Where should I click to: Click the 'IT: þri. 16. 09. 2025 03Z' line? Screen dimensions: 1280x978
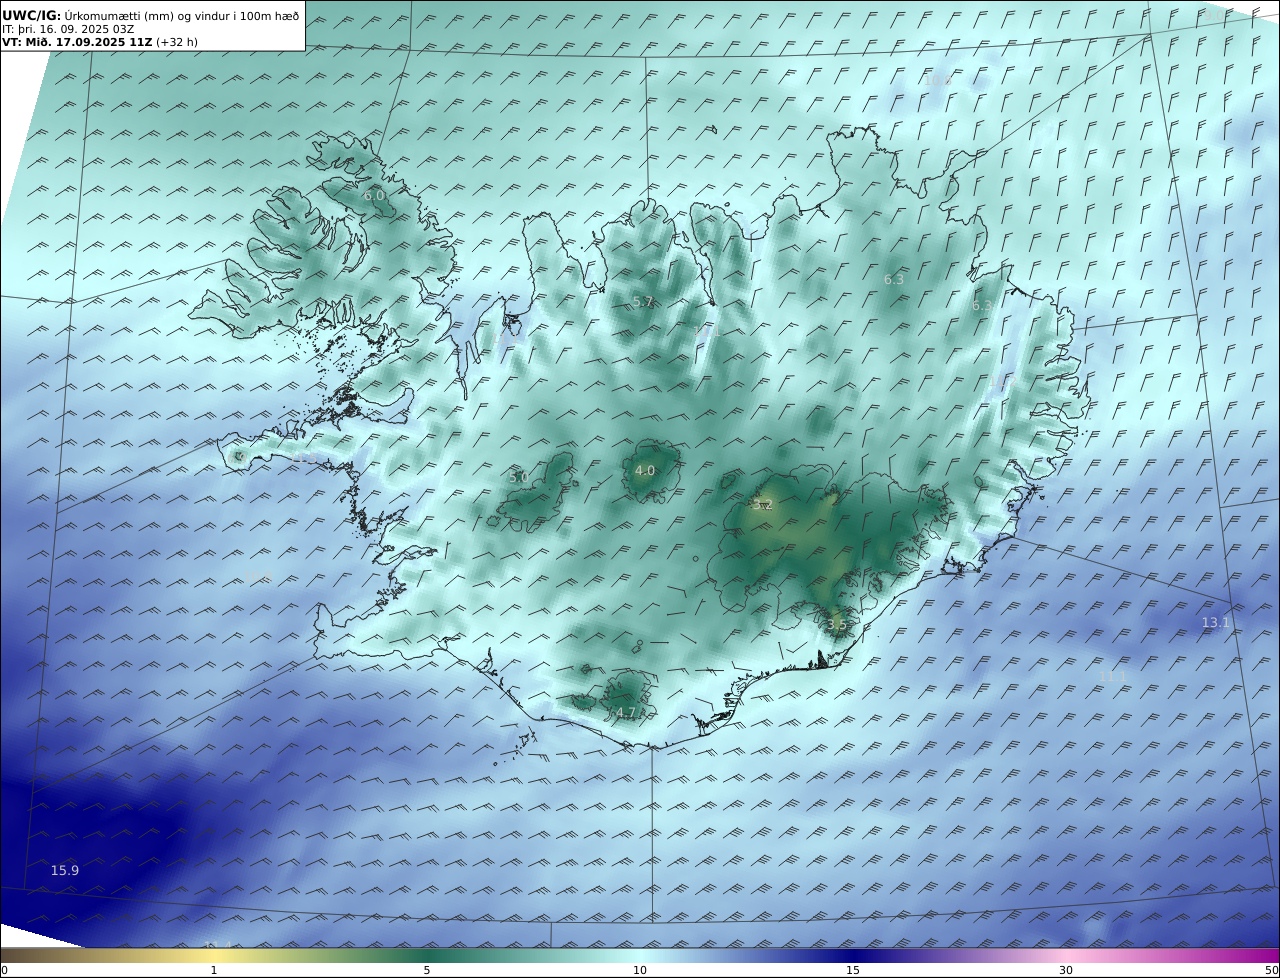click(66, 29)
